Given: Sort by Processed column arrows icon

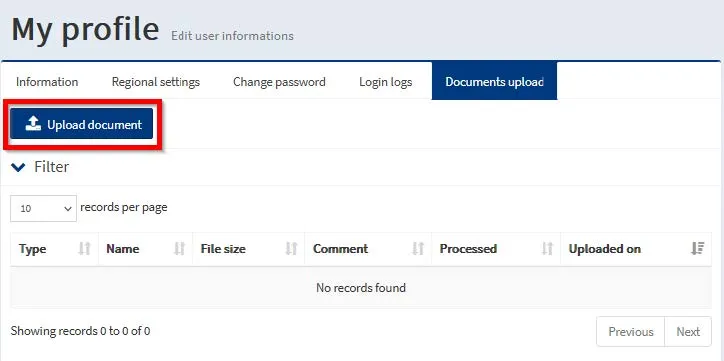Looking at the screenshot, I should [x=547, y=249].
